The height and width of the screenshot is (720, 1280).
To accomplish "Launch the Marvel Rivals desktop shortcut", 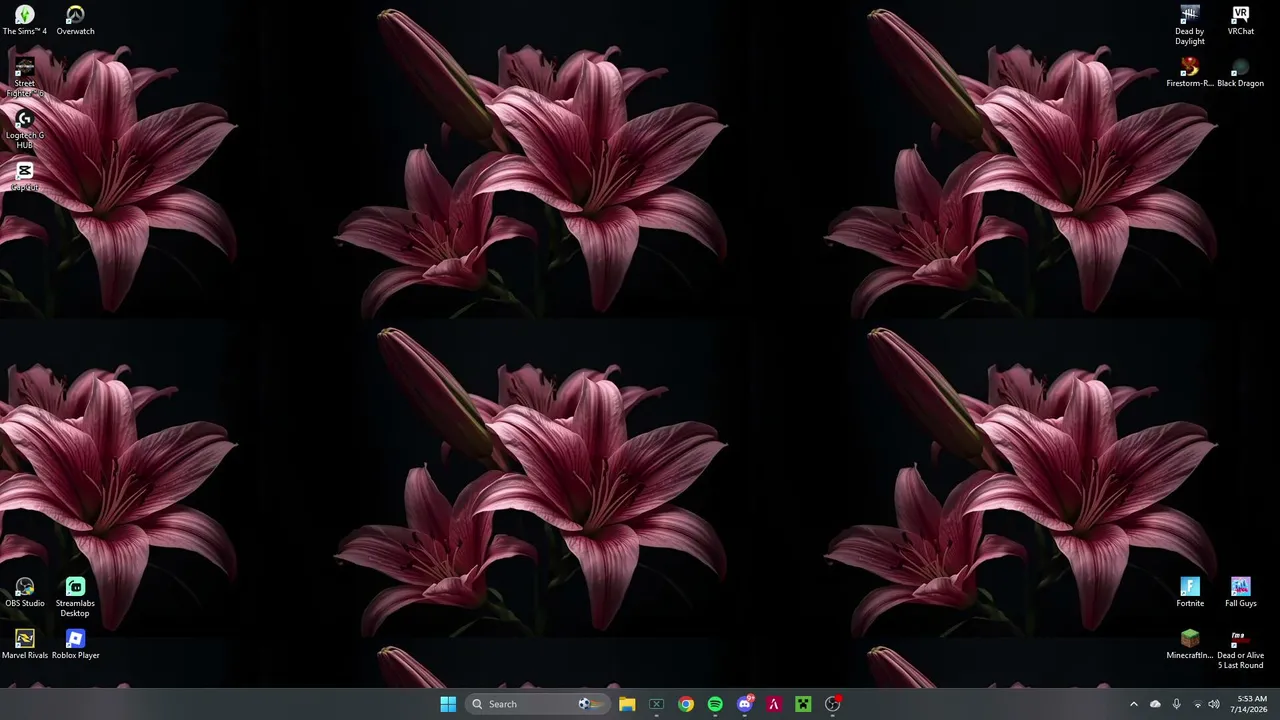I will [x=25, y=645].
